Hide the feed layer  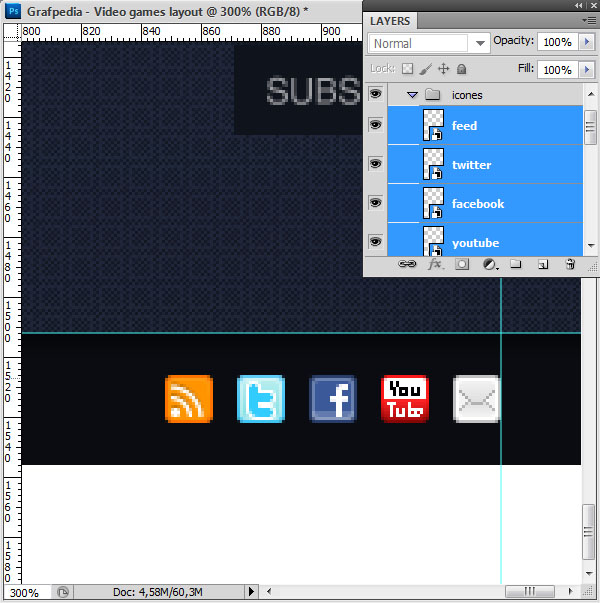(x=375, y=125)
